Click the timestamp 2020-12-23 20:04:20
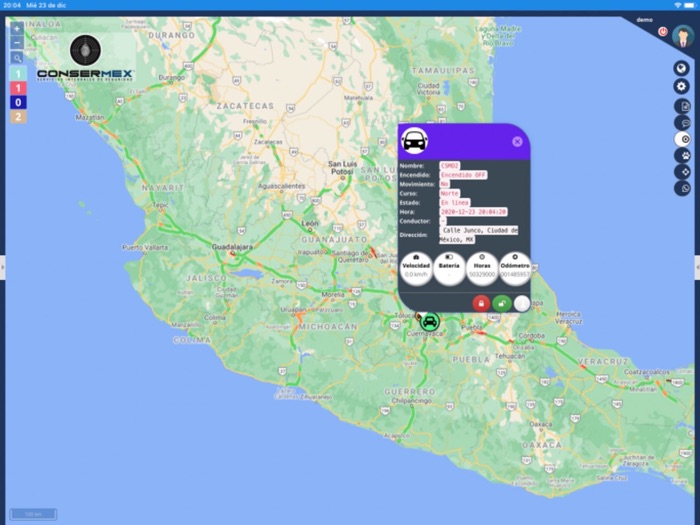This screenshot has width=700, height=525. 474,212
